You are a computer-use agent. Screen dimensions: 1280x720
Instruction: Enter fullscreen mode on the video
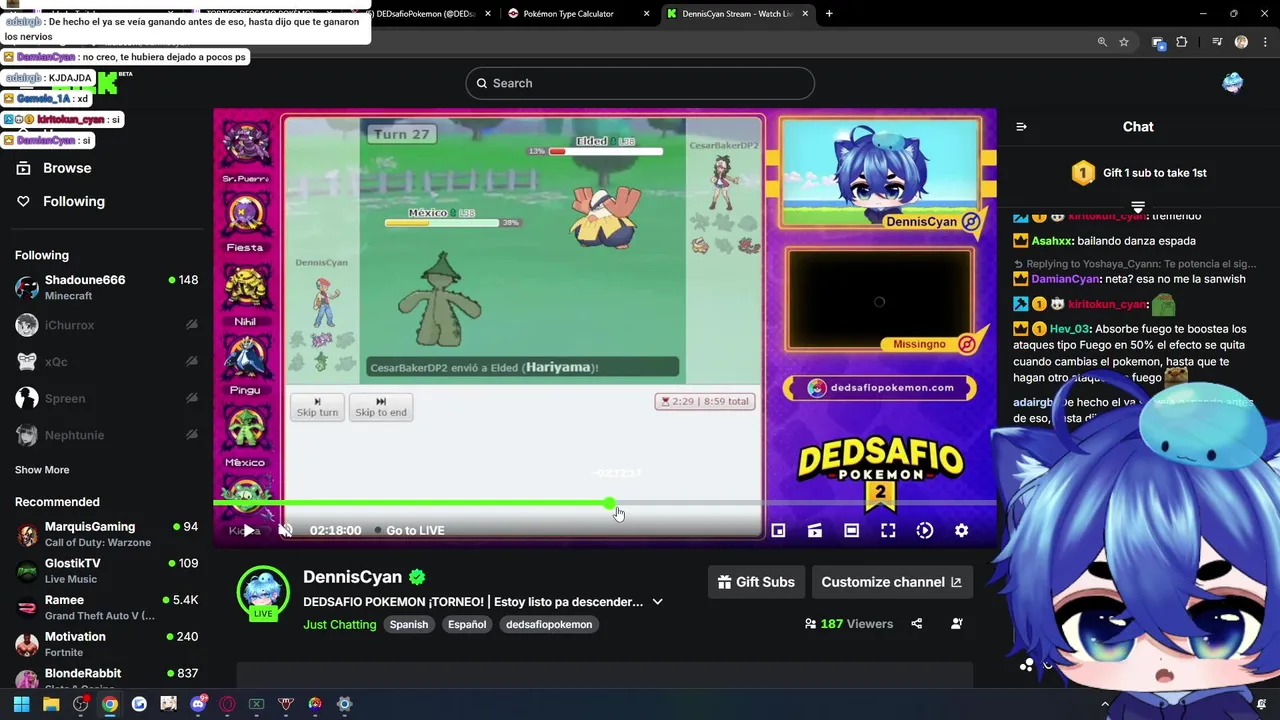pos(888,530)
